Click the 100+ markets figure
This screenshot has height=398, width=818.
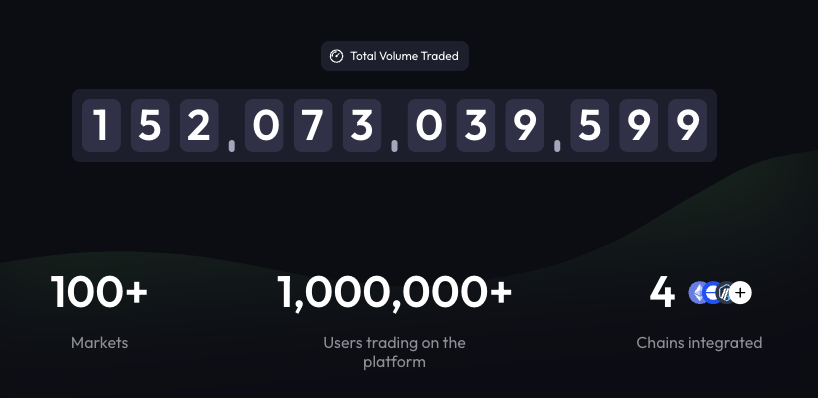(x=99, y=293)
